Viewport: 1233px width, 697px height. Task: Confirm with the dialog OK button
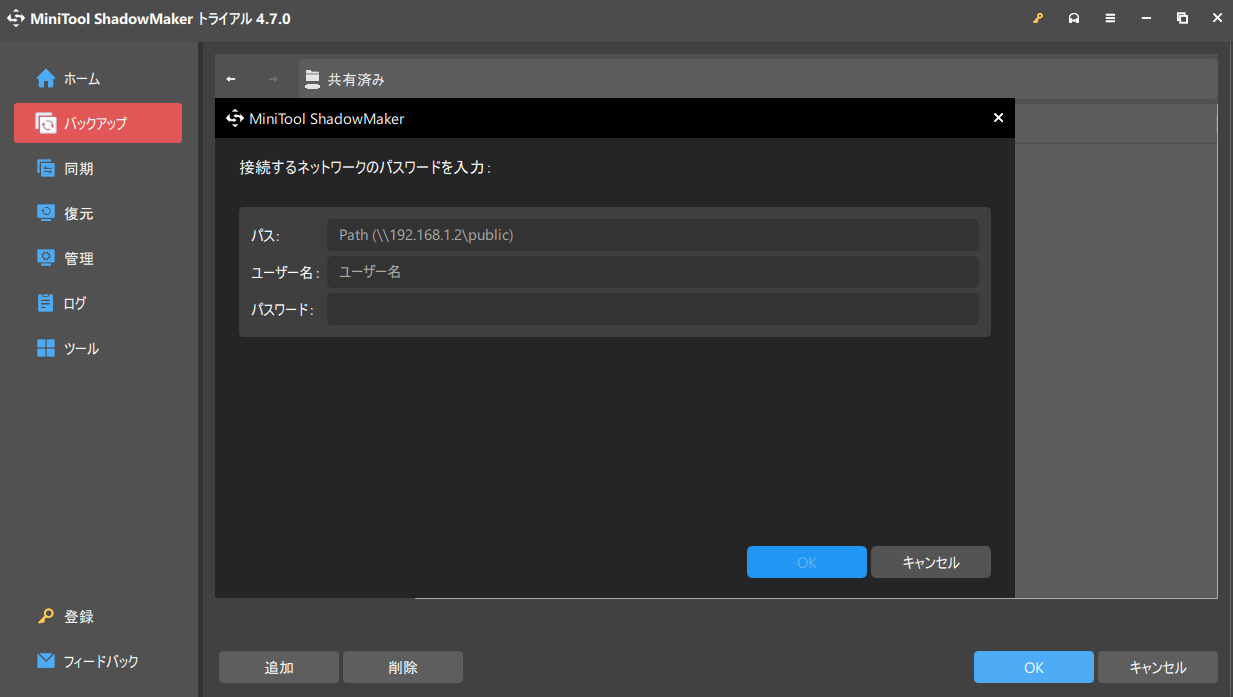[807, 562]
